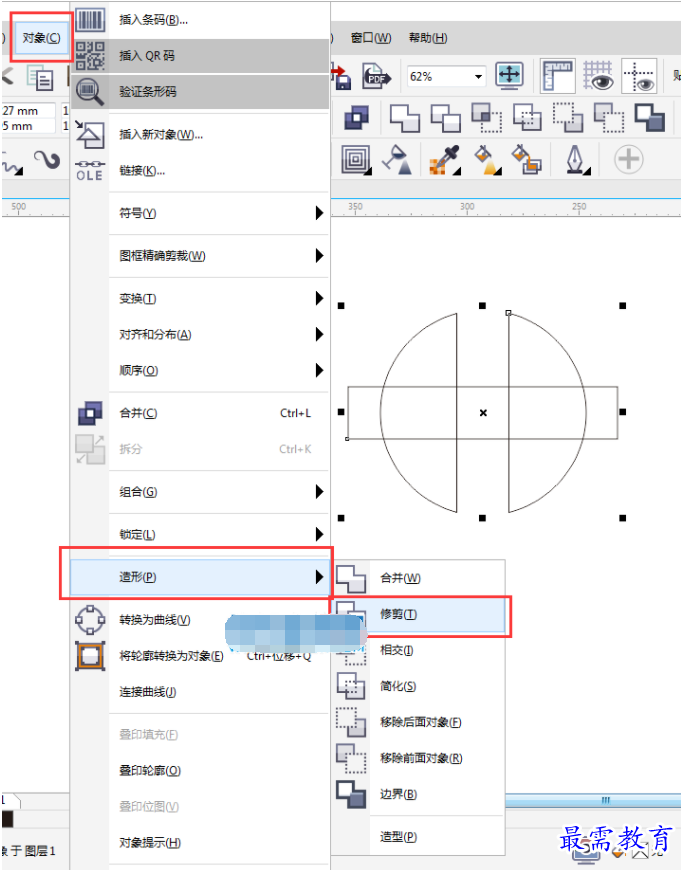This screenshot has height=870, width=681.
Task: Expand the 锁定(L) submenu
Action: (x=200, y=534)
